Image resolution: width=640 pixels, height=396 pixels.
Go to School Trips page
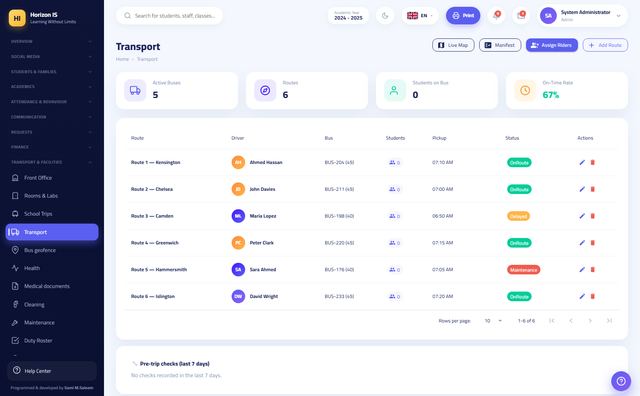(x=52, y=214)
